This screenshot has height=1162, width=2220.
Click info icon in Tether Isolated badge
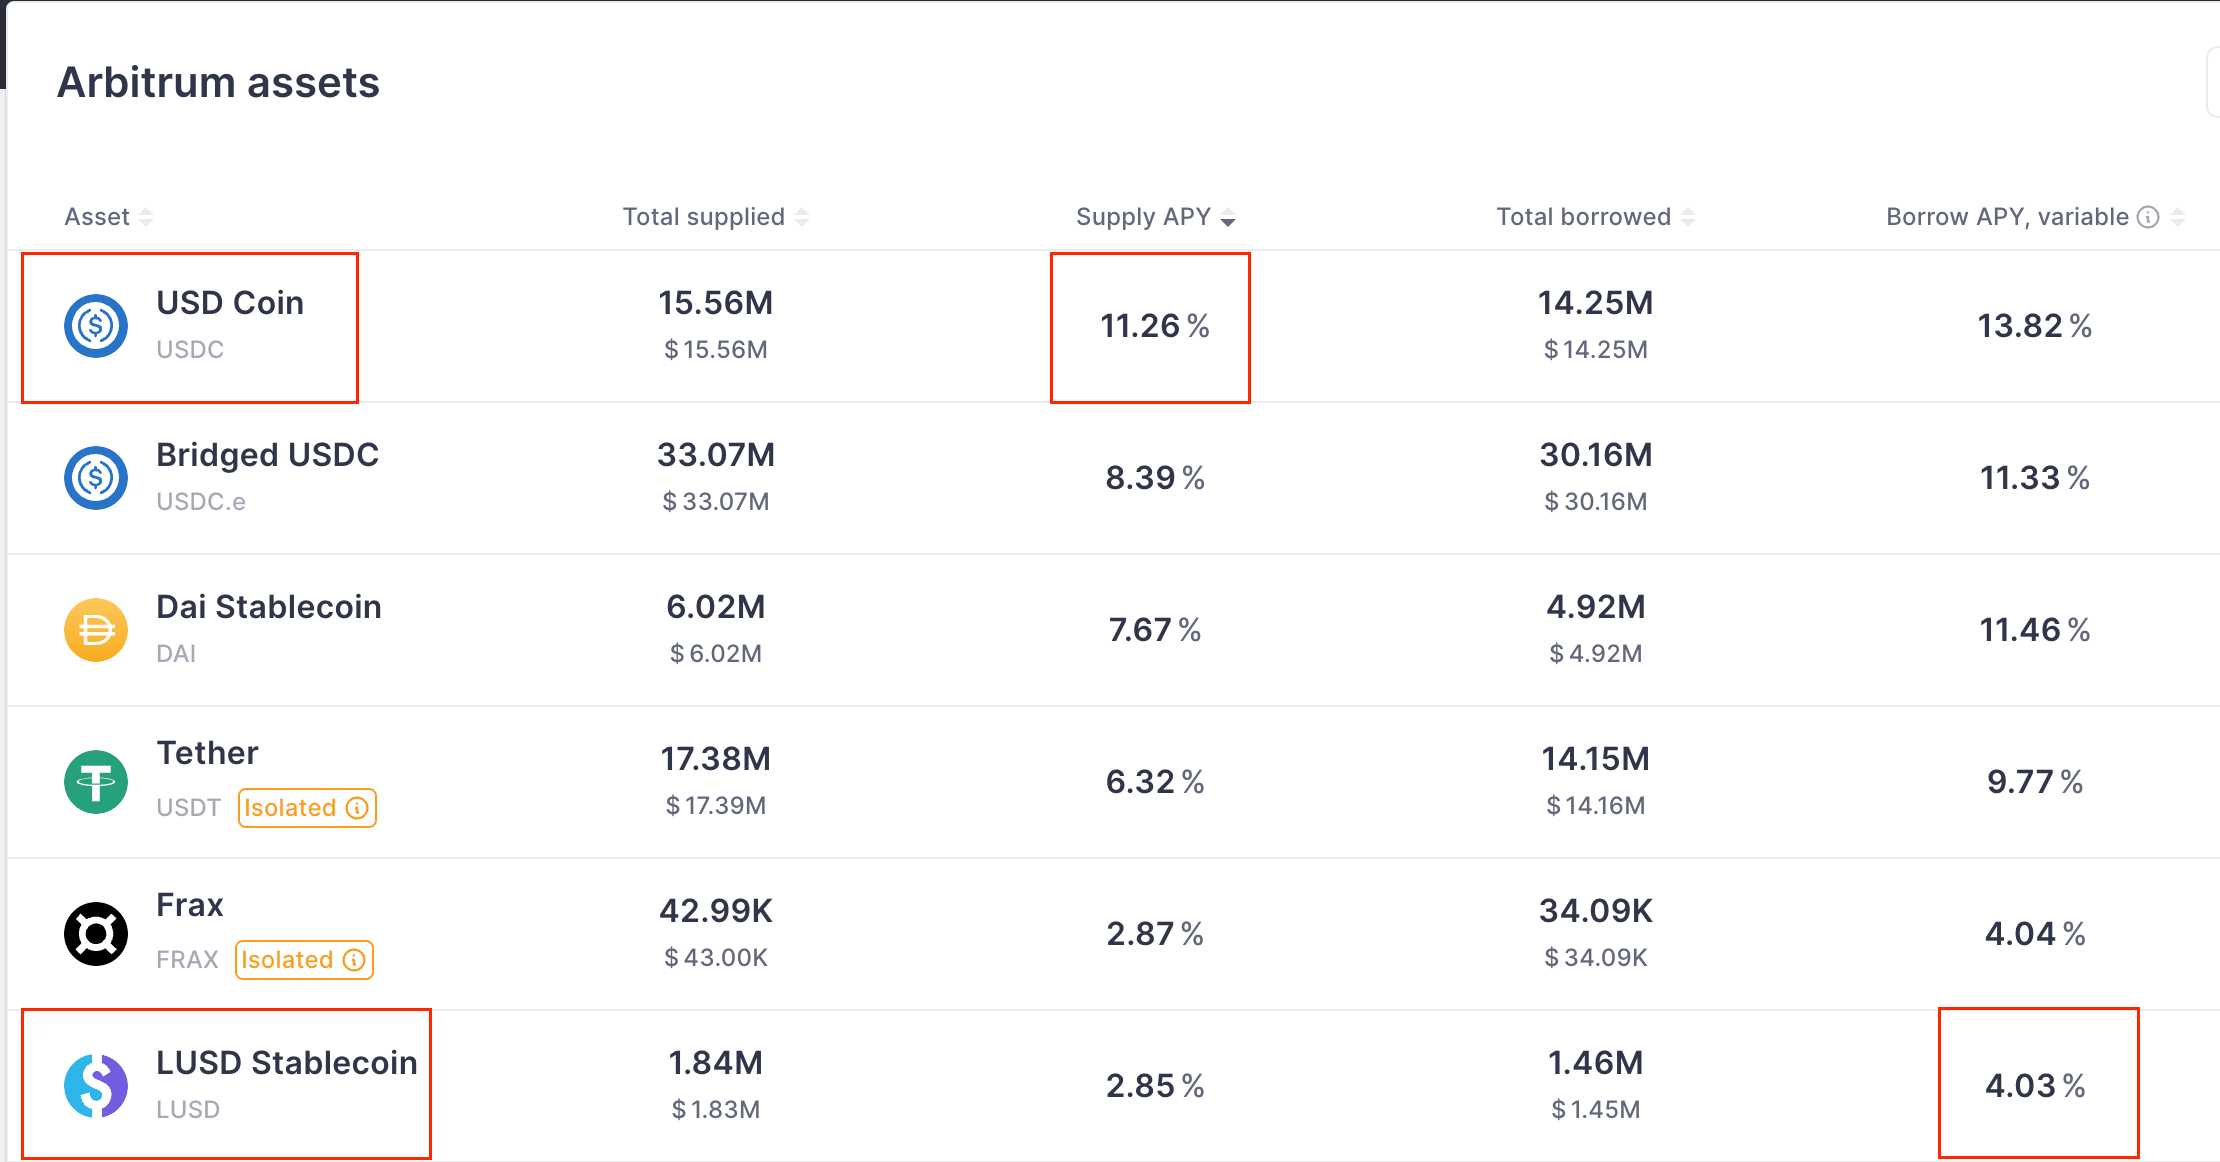(357, 808)
